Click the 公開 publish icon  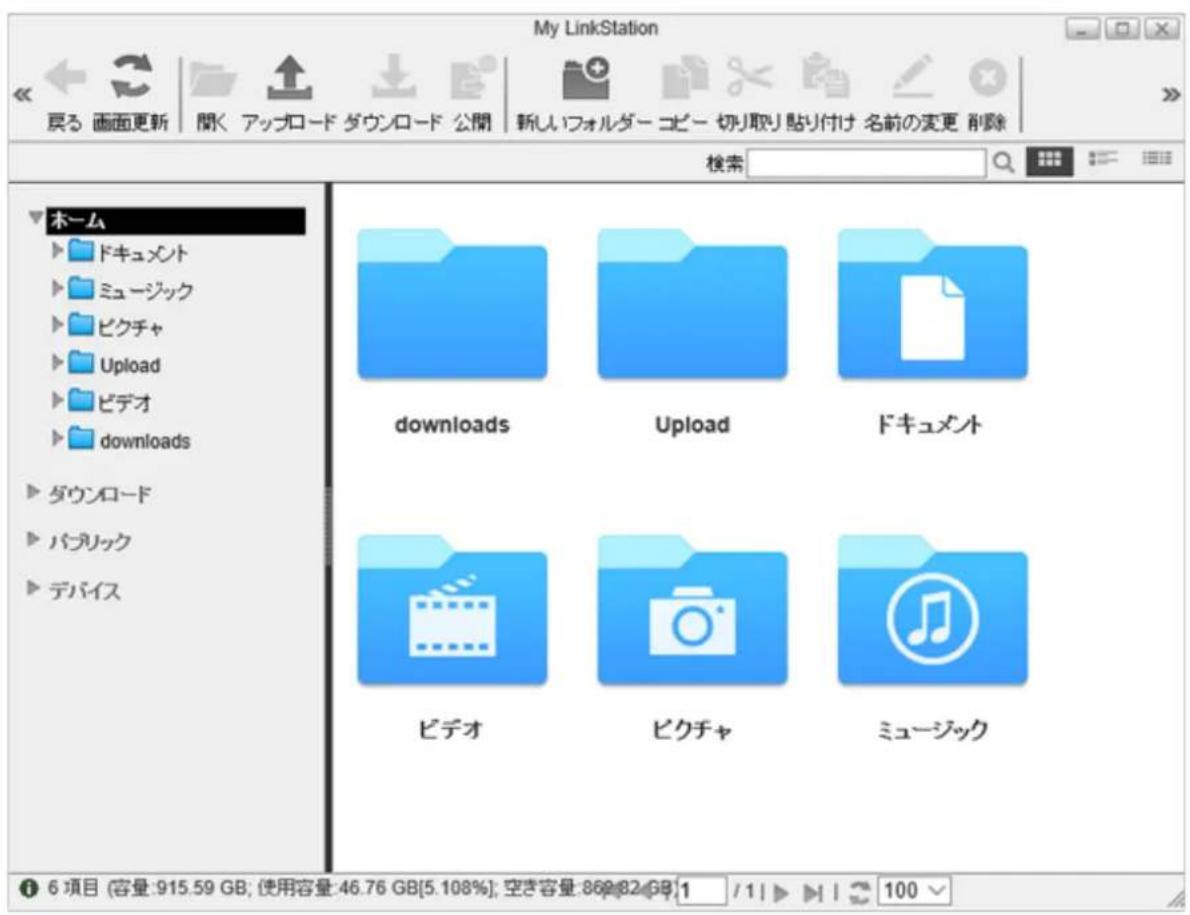point(472,77)
